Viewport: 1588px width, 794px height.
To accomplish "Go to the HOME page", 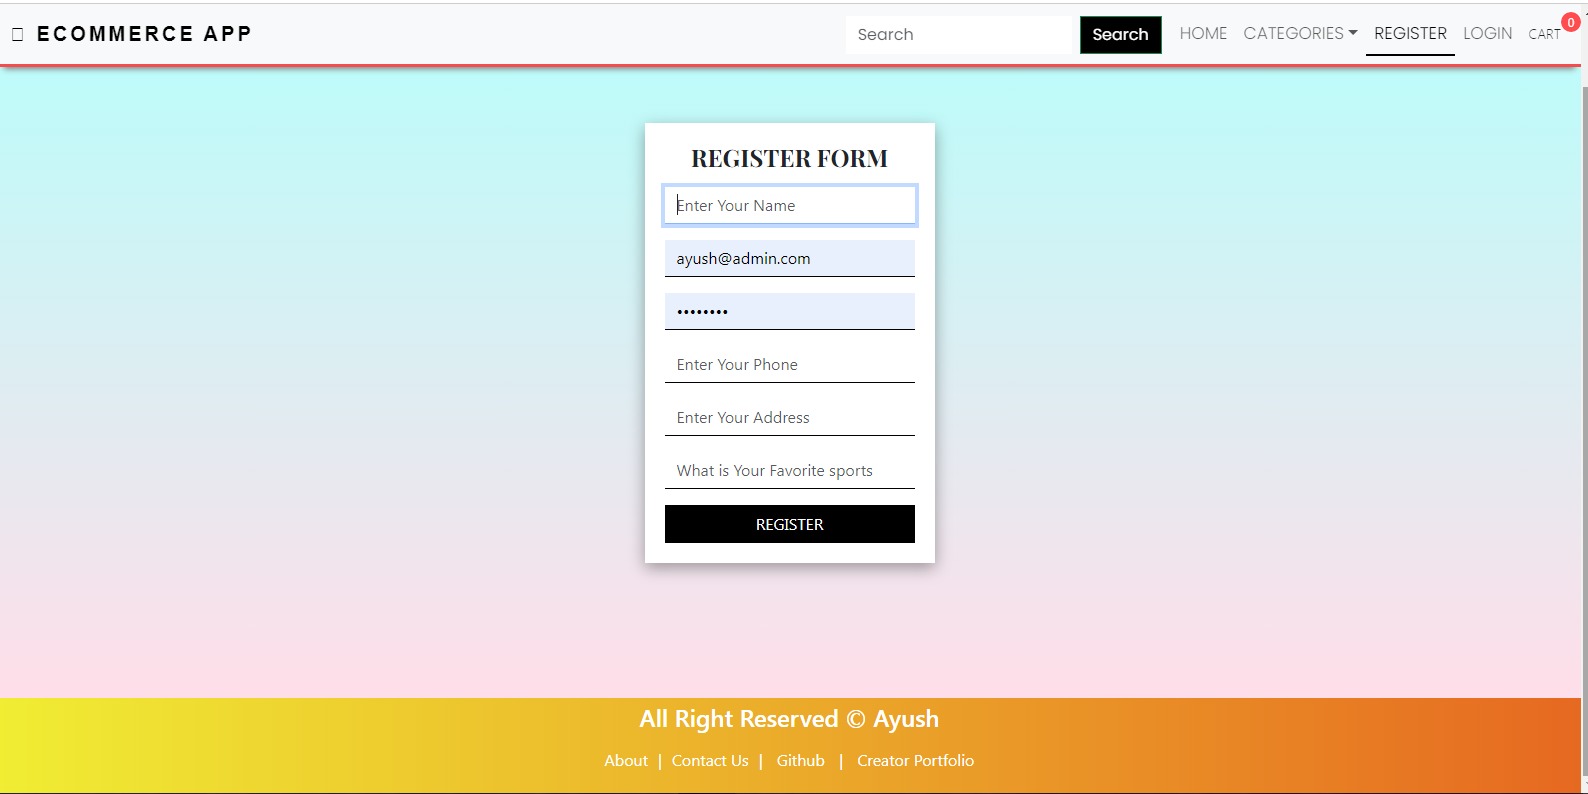I will pos(1203,34).
